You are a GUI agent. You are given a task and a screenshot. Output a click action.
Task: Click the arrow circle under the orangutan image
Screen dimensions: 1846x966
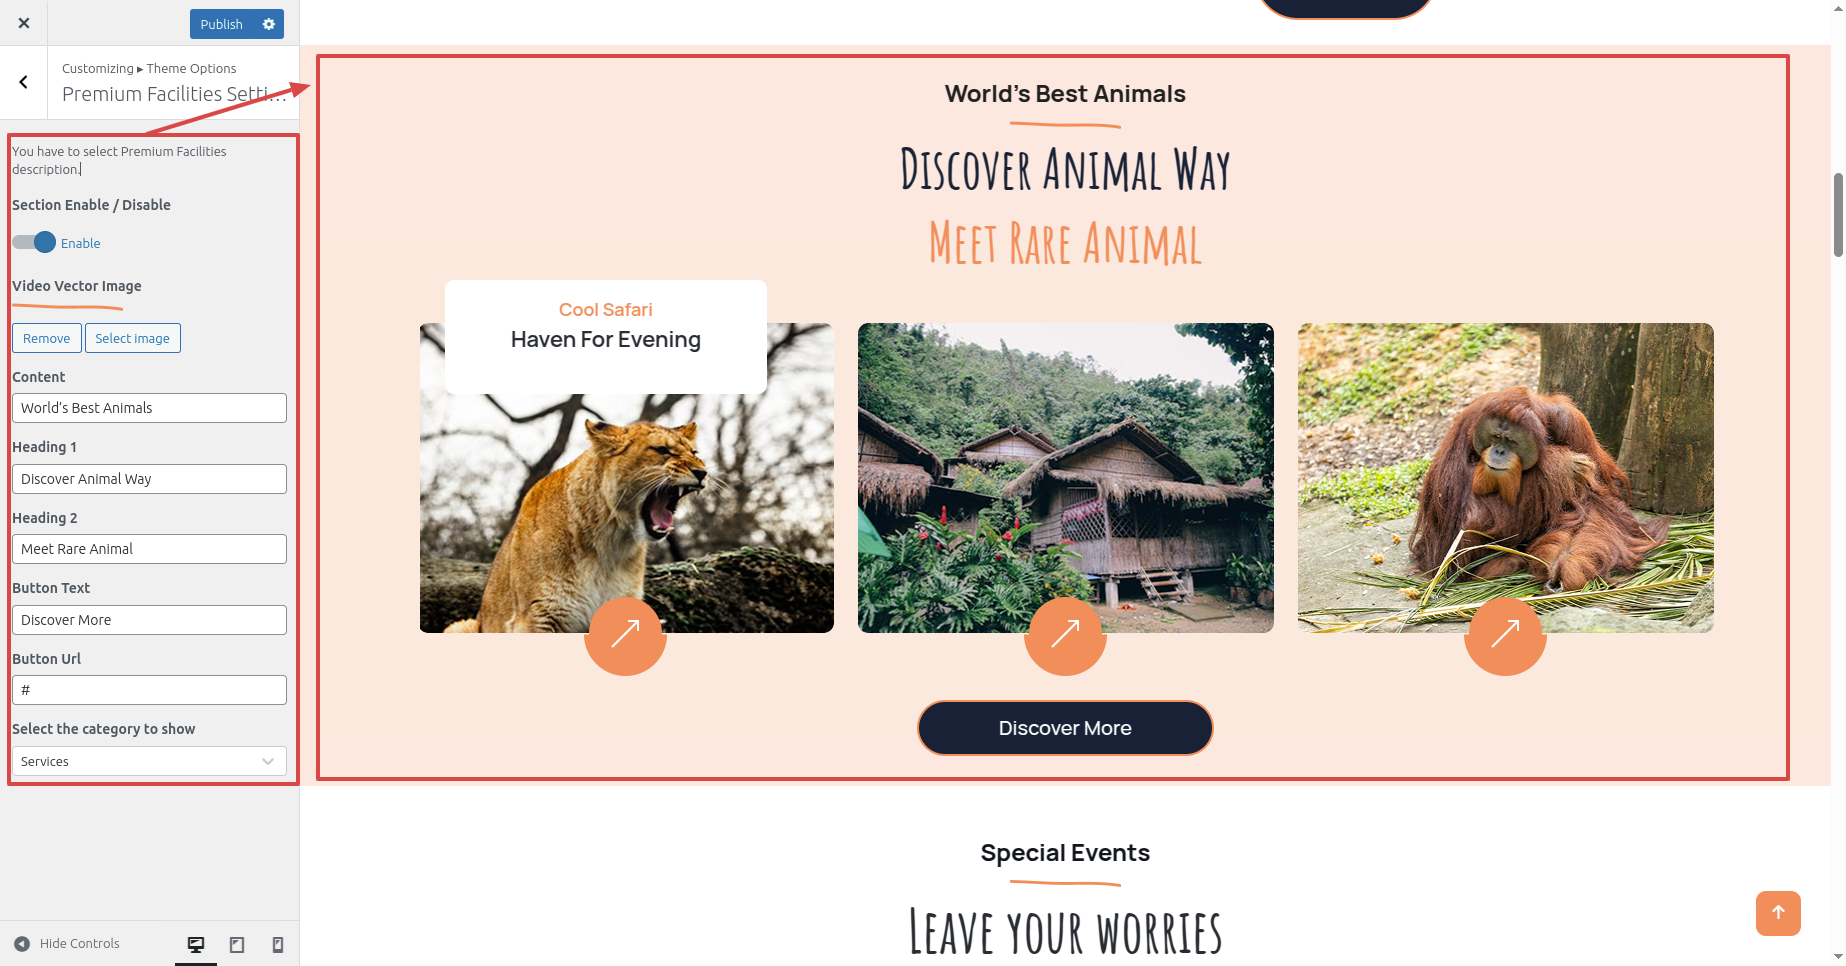pyautogui.click(x=1505, y=634)
